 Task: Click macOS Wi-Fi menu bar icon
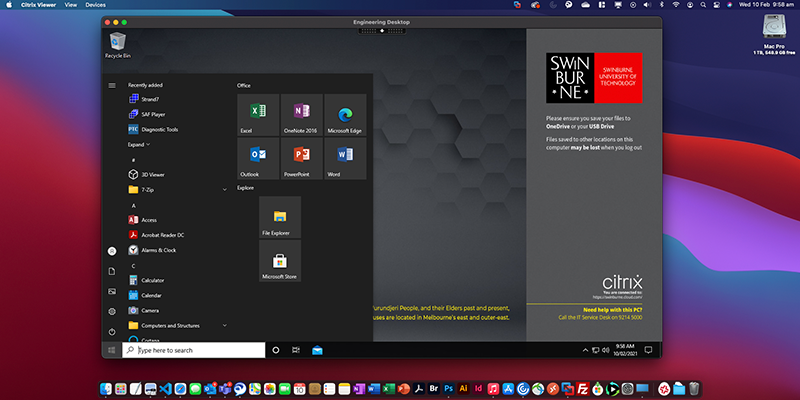click(676, 5)
